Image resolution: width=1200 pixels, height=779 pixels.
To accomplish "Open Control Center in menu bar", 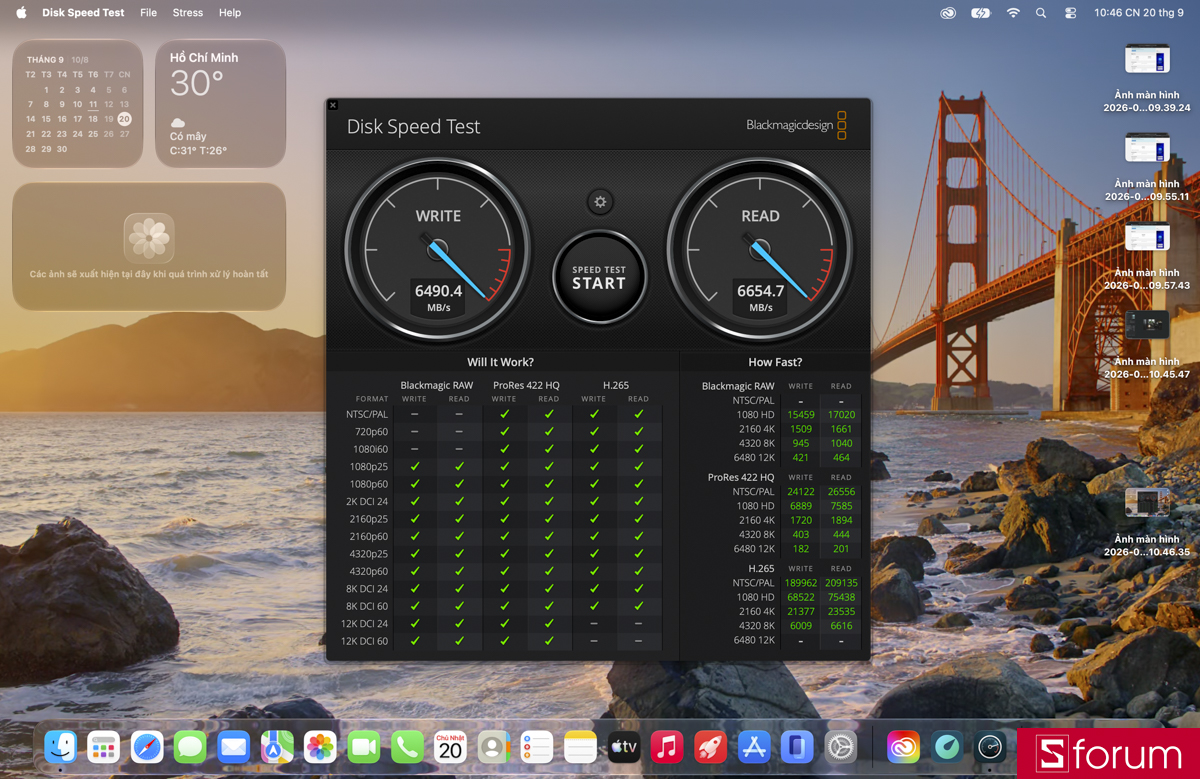I will tap(1070, 13).
